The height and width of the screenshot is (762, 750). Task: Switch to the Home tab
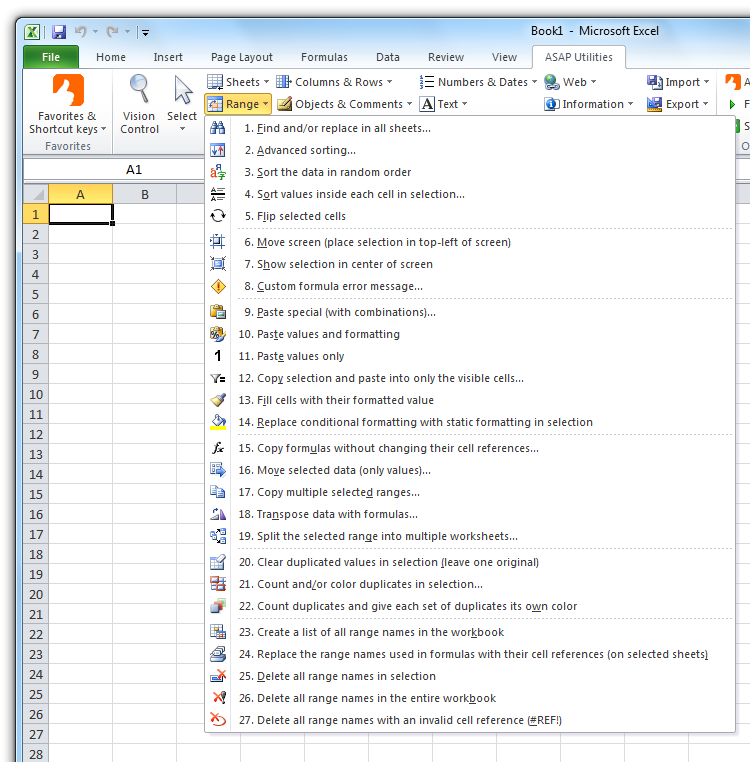click(x=111, y=57)
